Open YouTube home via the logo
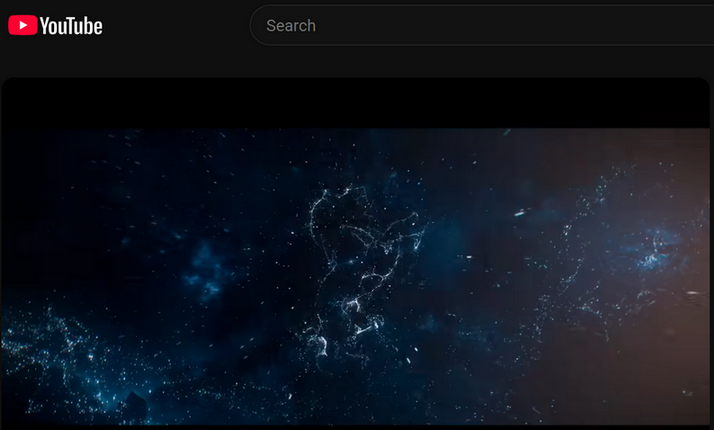The image size is (714, 430). [55, 26]
